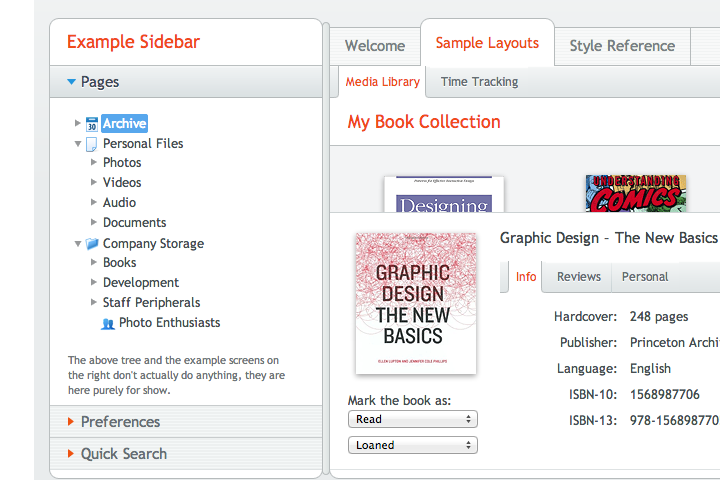720x480 pixels.
Task: Select the Designing book cover thumbnail
Action: pyautogui.click(x=444, y=195)
